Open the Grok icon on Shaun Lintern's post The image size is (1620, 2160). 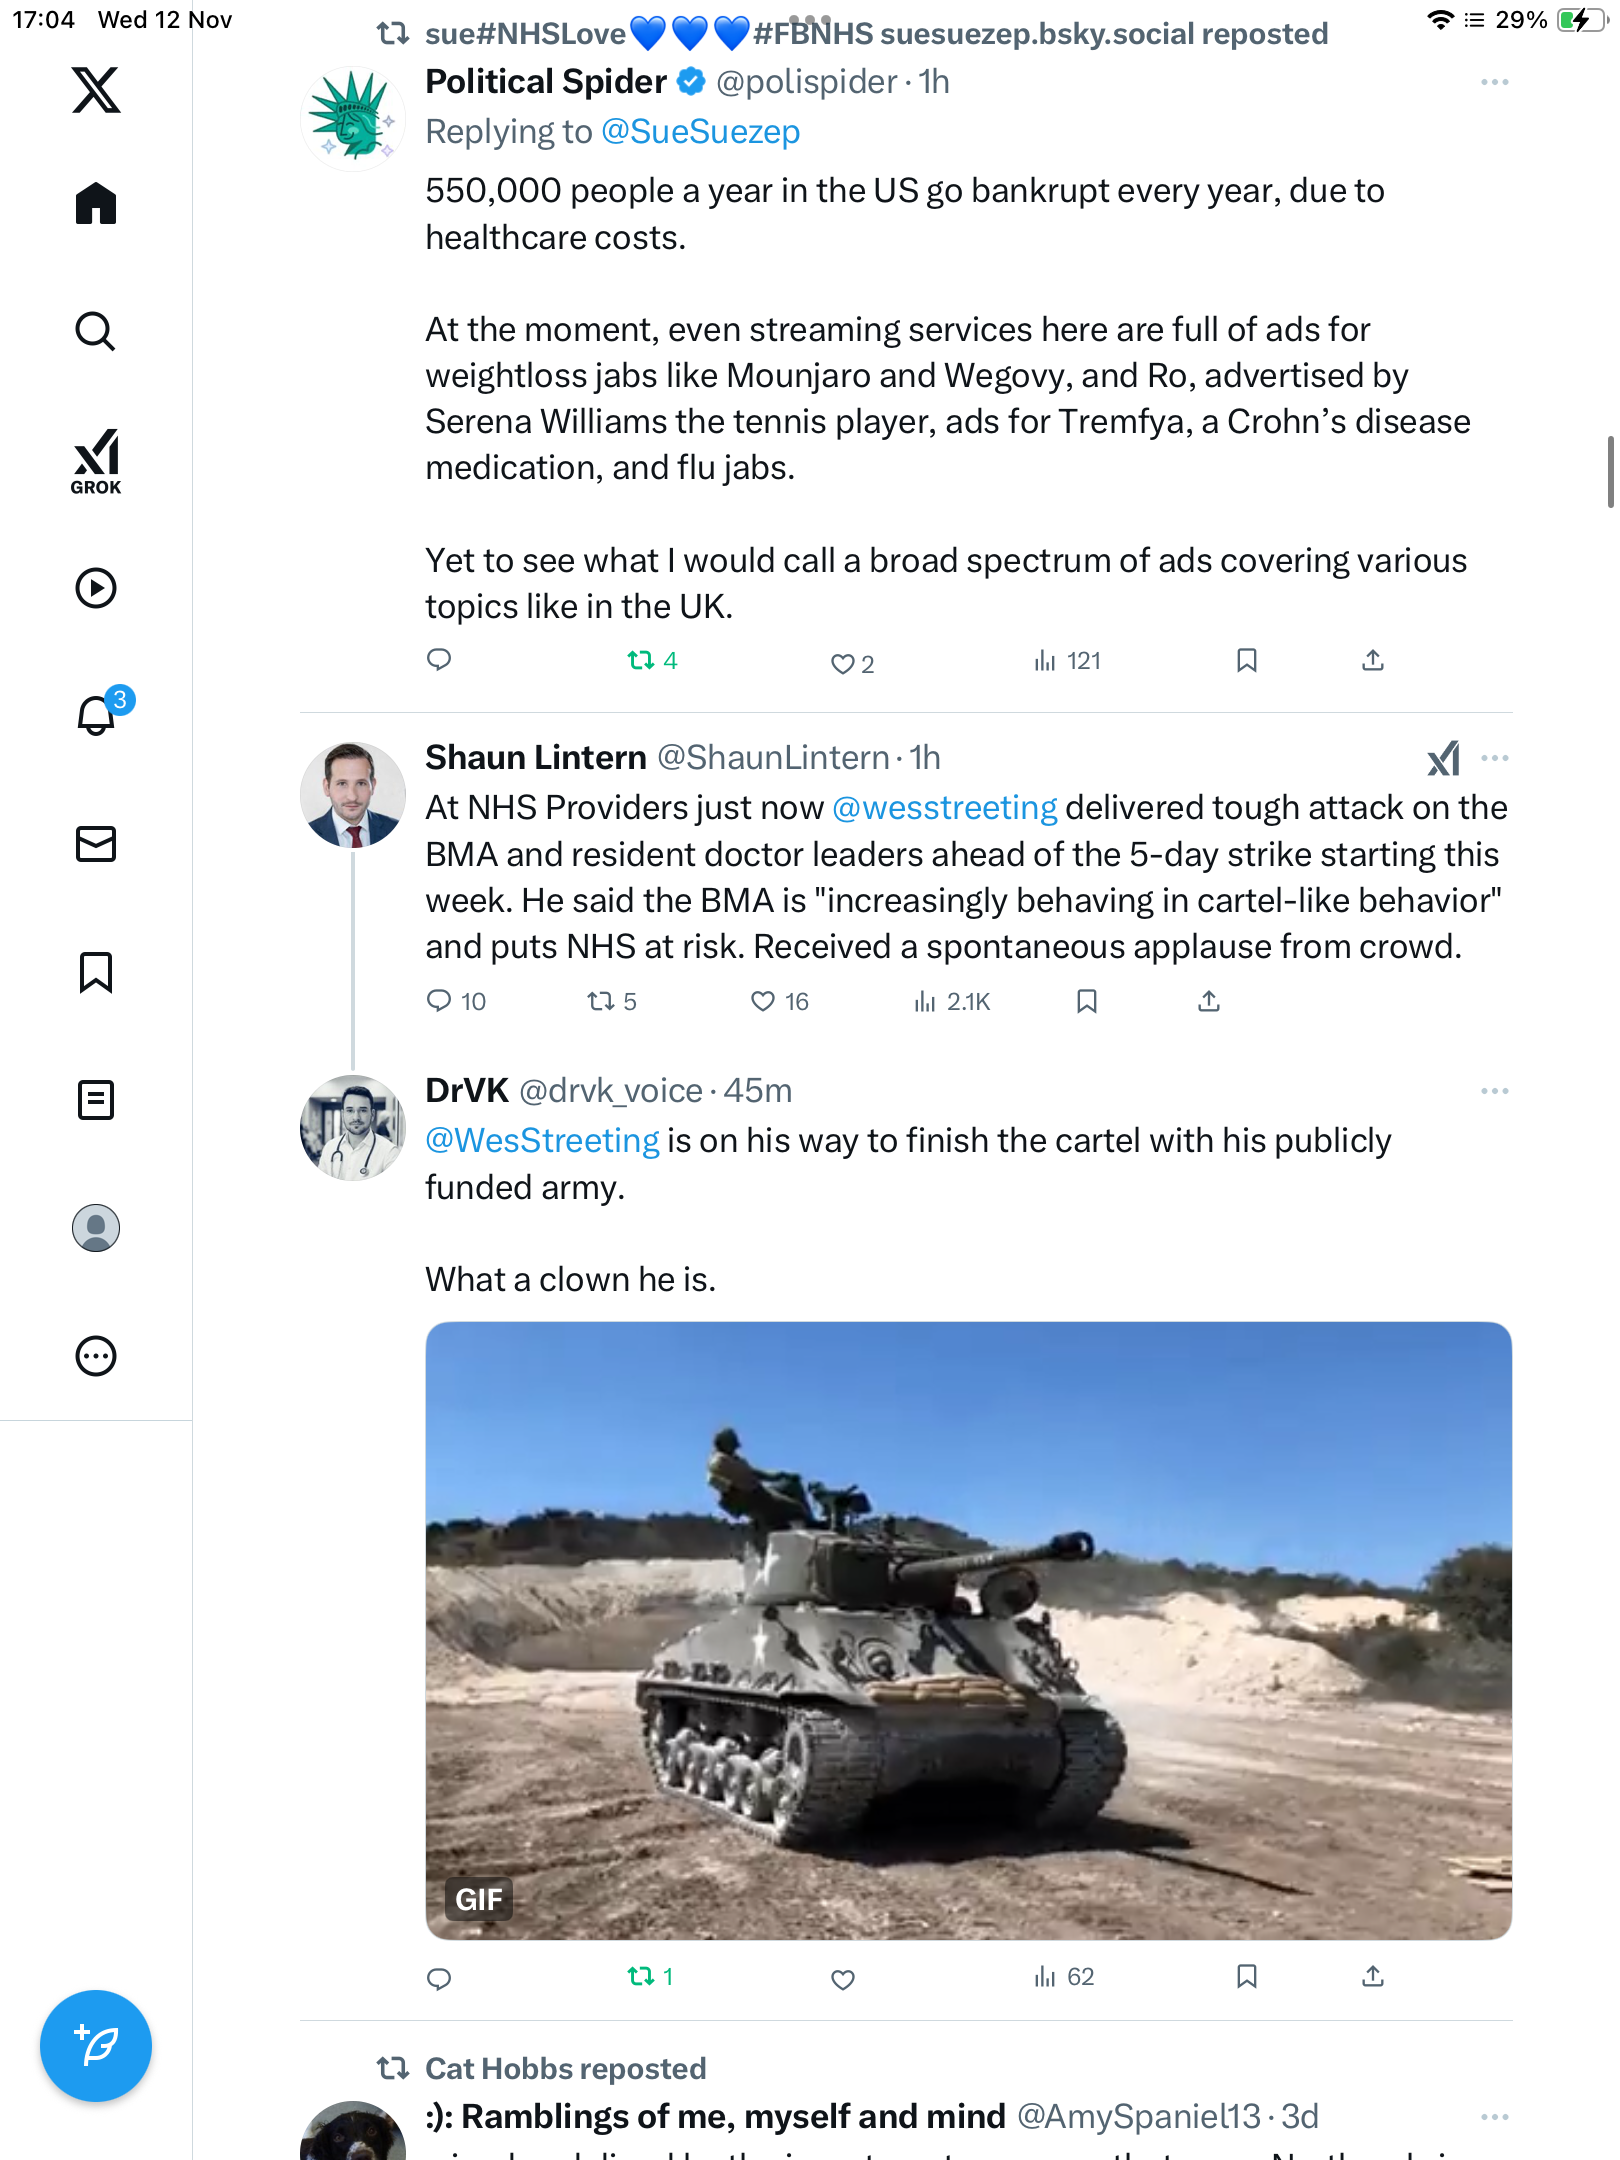tap(1443, 759)
